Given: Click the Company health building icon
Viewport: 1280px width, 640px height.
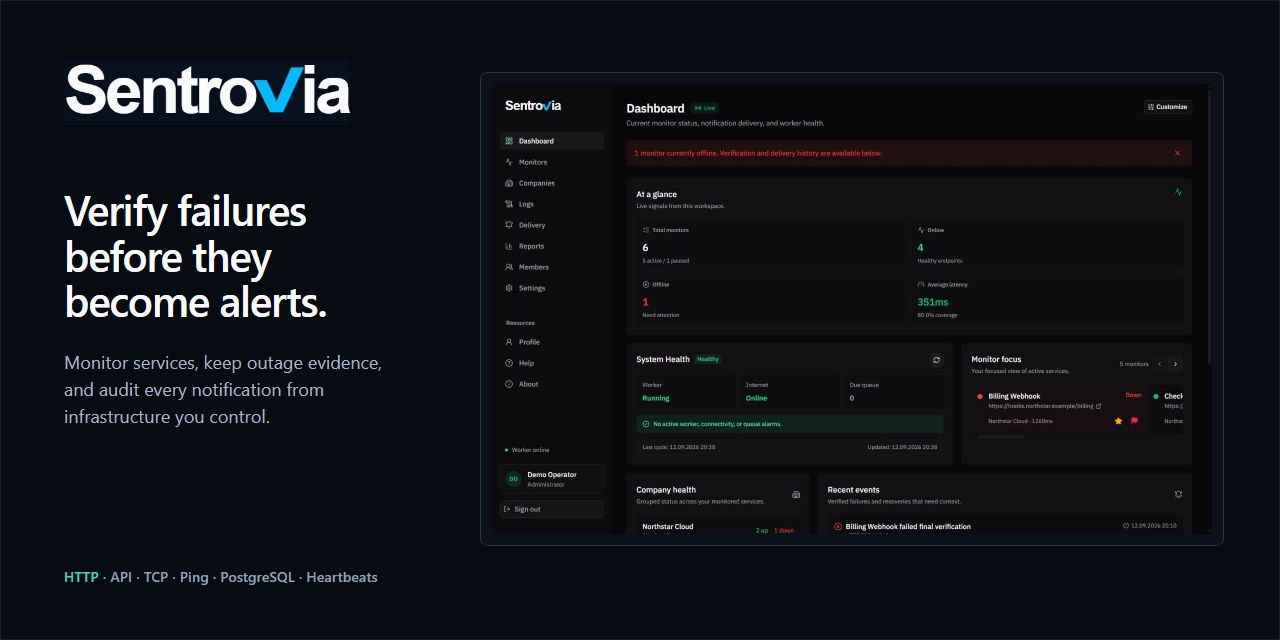Looking at the screenshot, I should [x=796, y=495].
